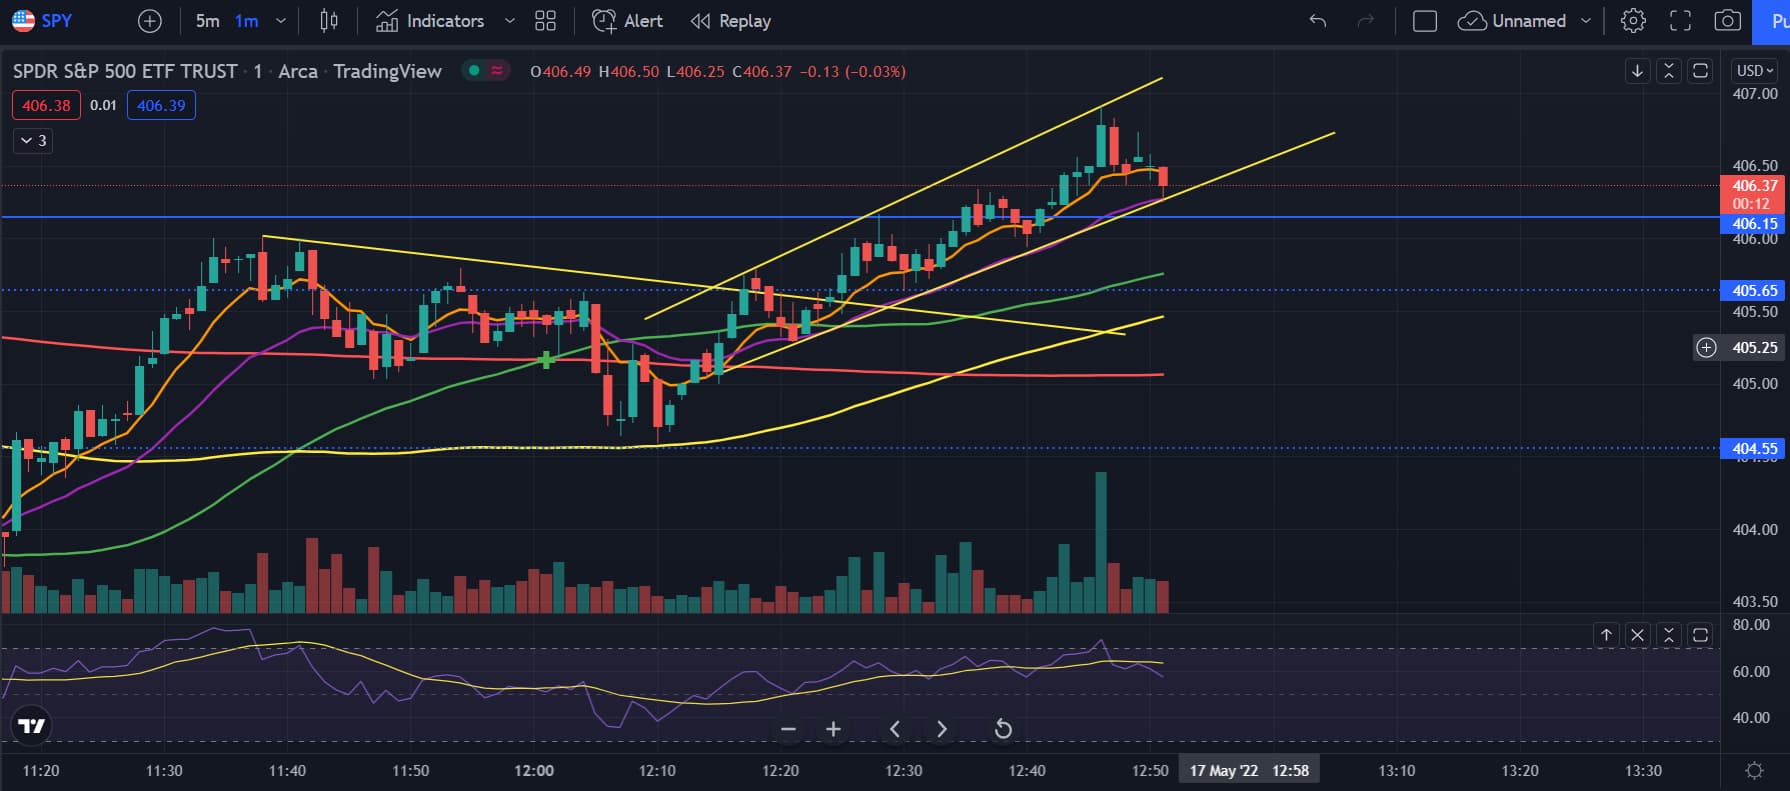Click the 405.65 dotted line price label

[1754, 290]
